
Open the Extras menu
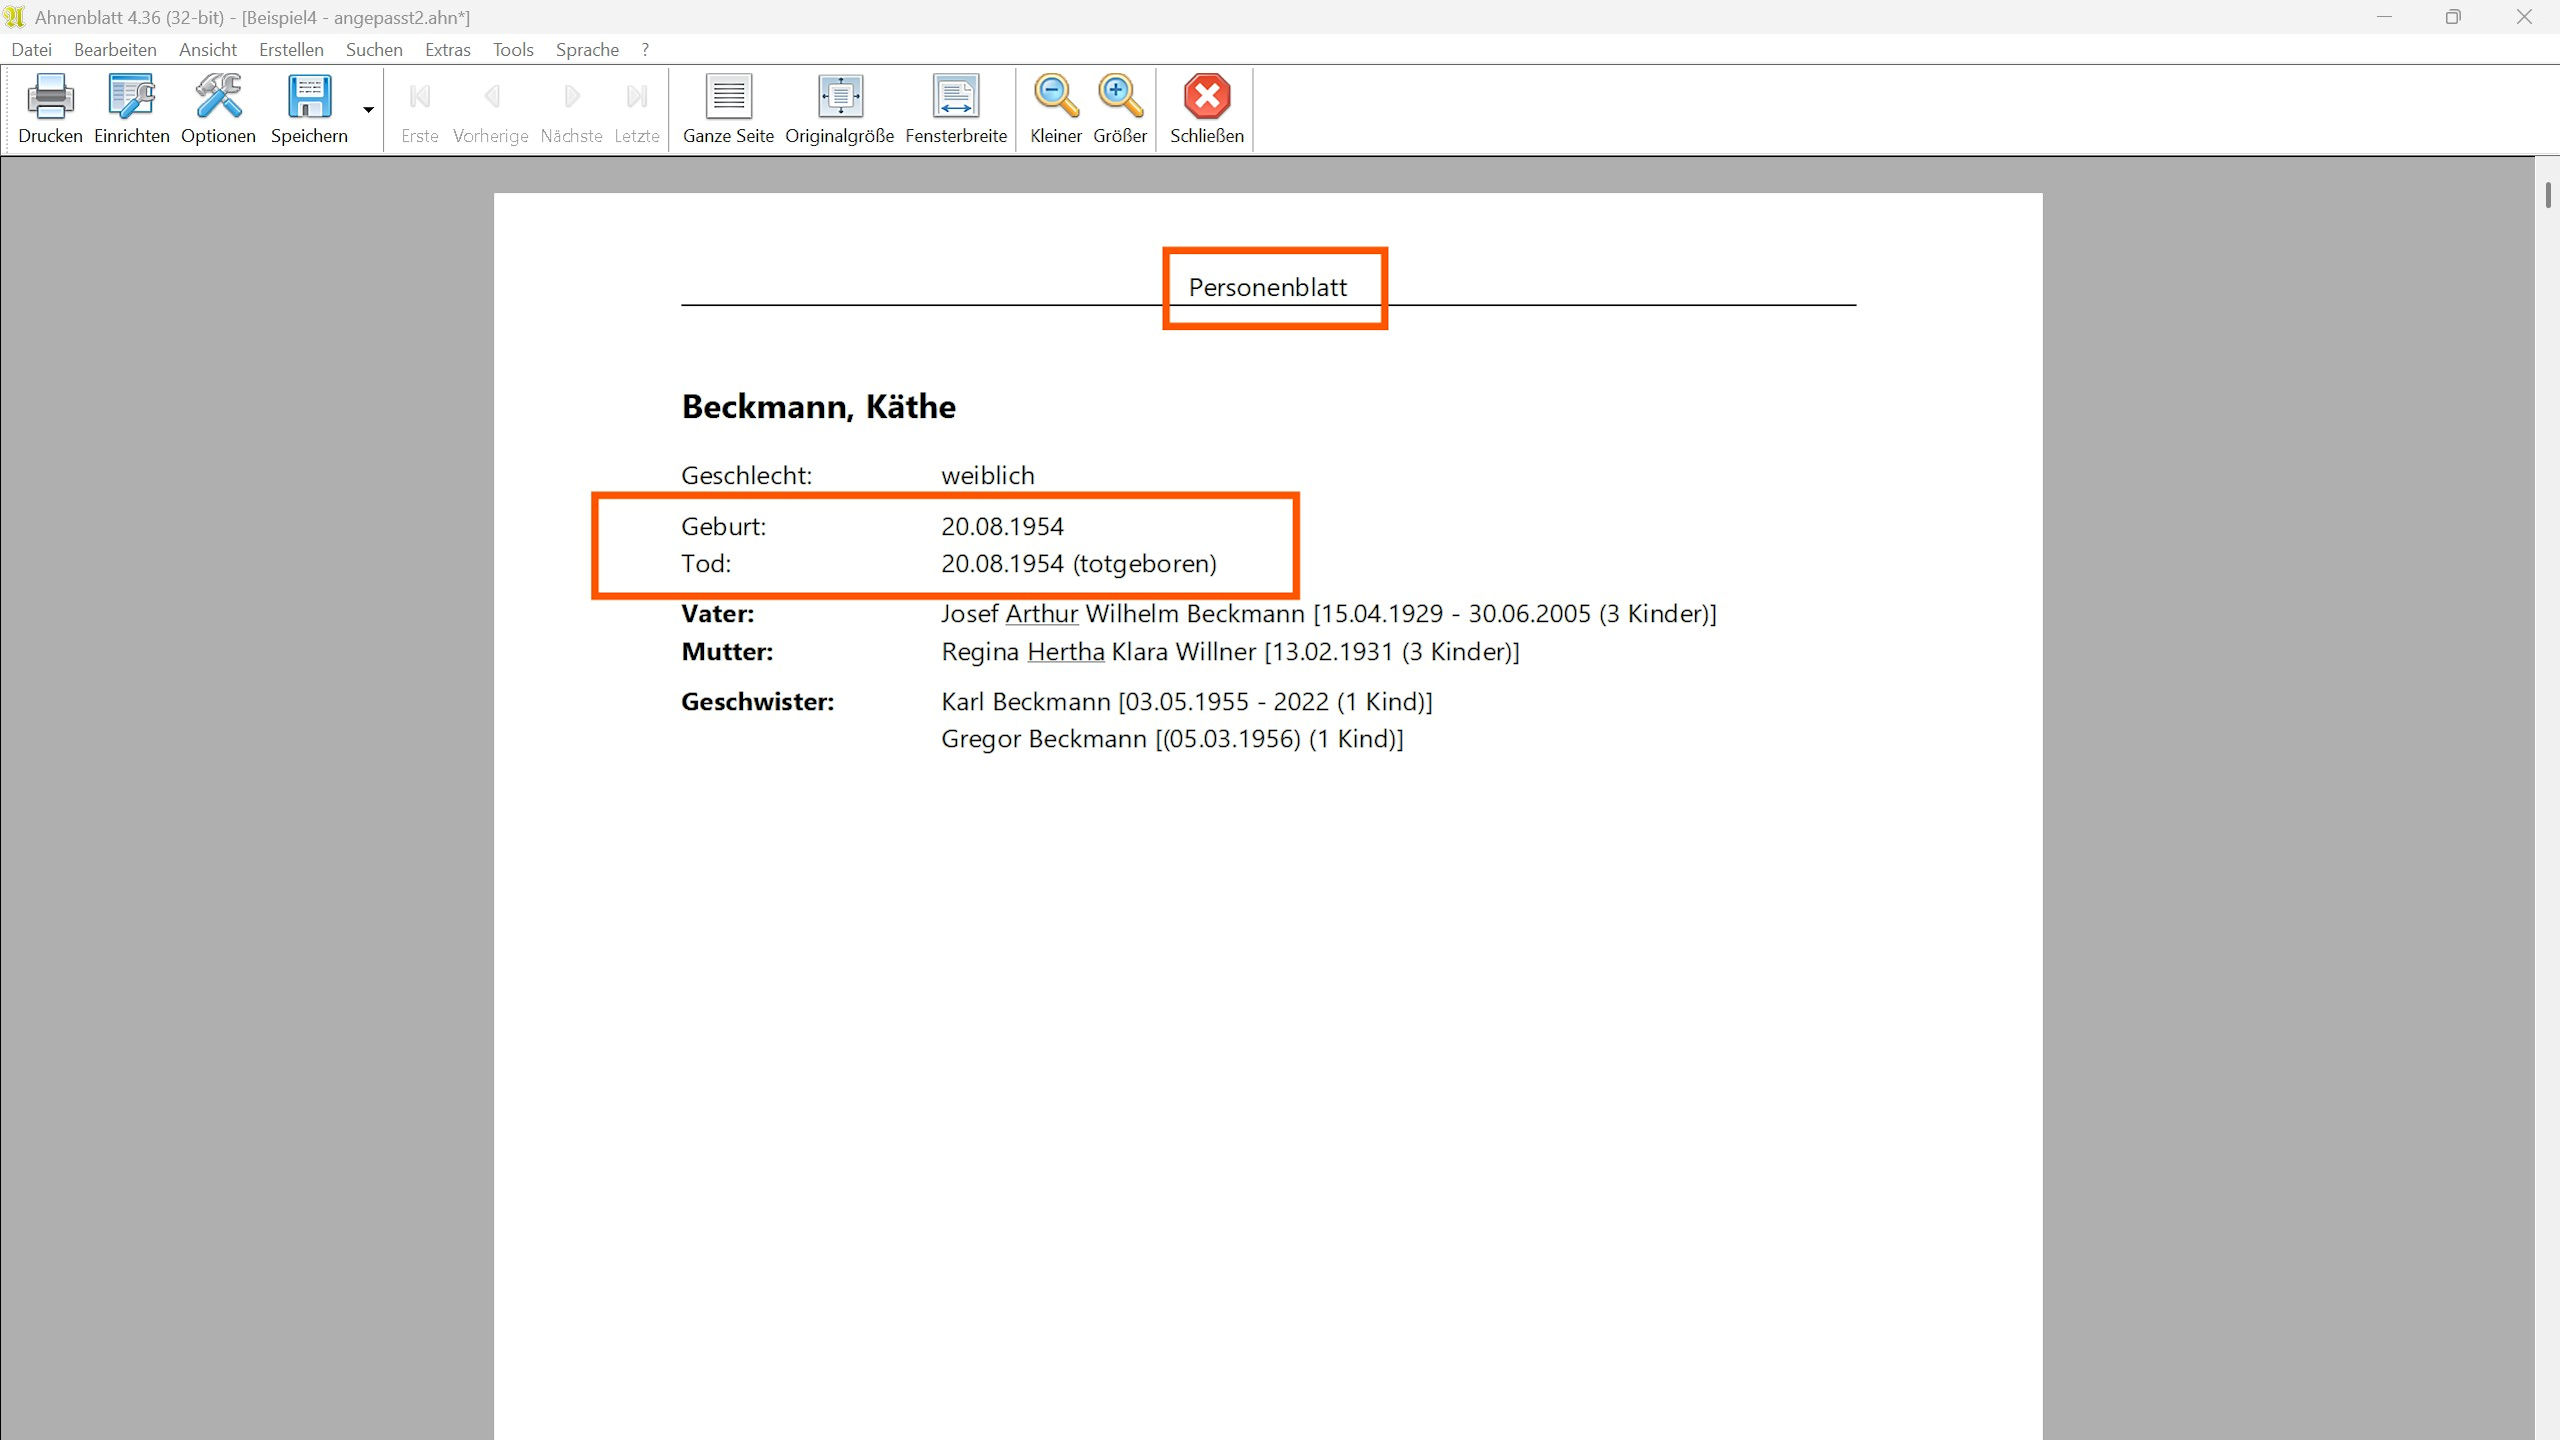(447, 50)
